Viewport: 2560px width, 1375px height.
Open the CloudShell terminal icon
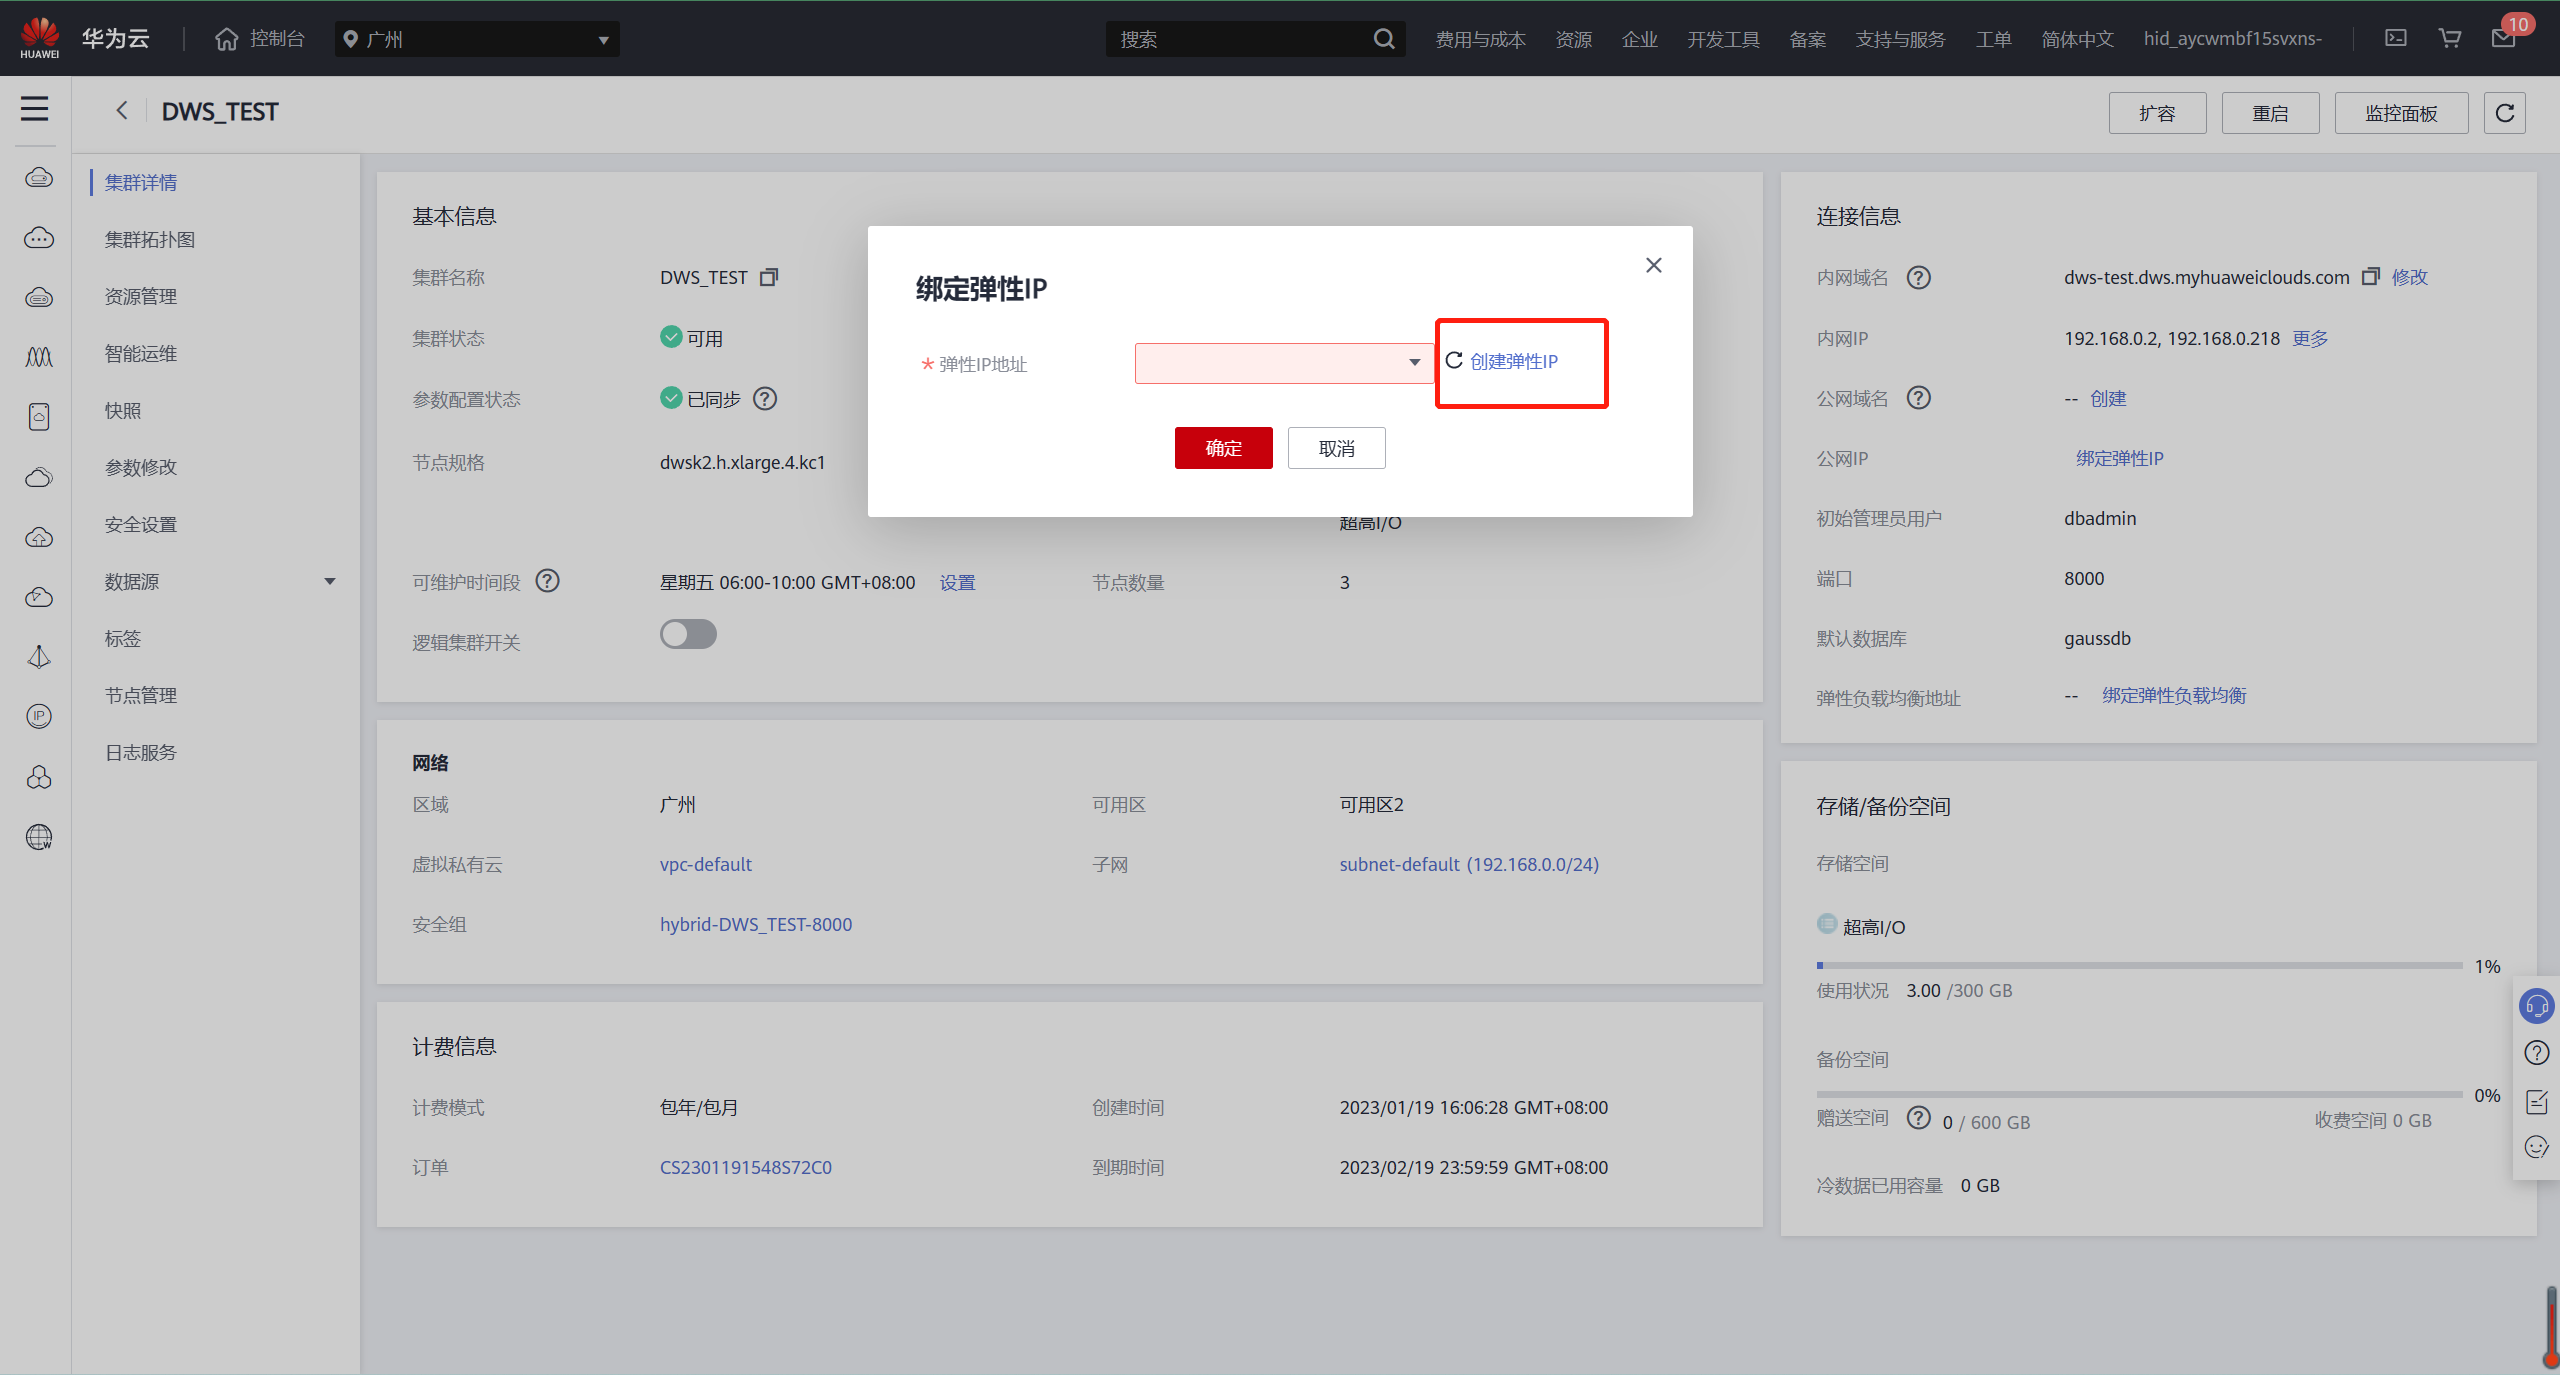coord(2396,38)
